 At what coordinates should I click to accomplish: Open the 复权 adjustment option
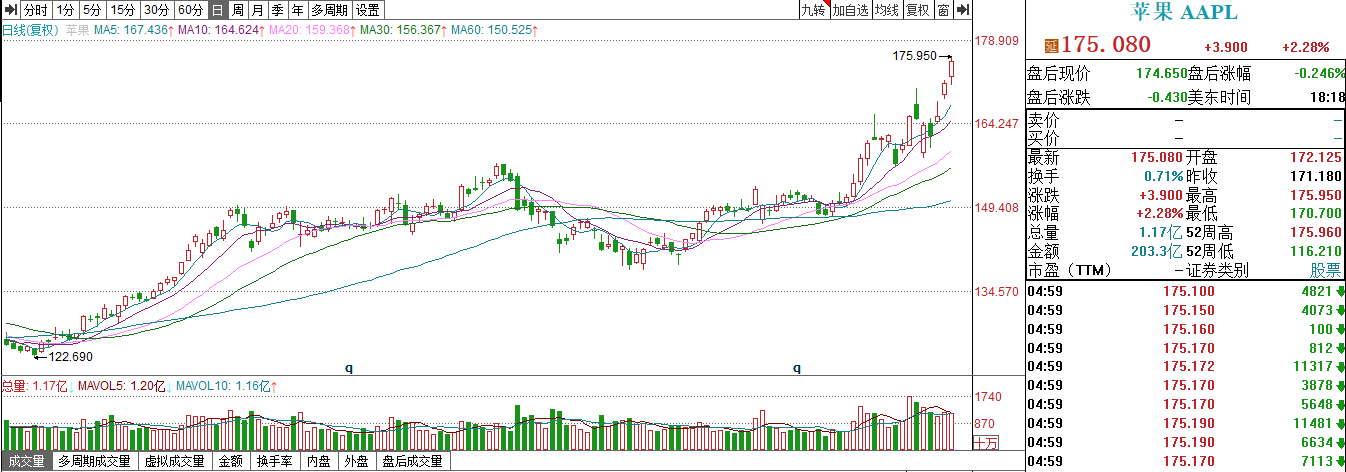click(x=918, y=10)
